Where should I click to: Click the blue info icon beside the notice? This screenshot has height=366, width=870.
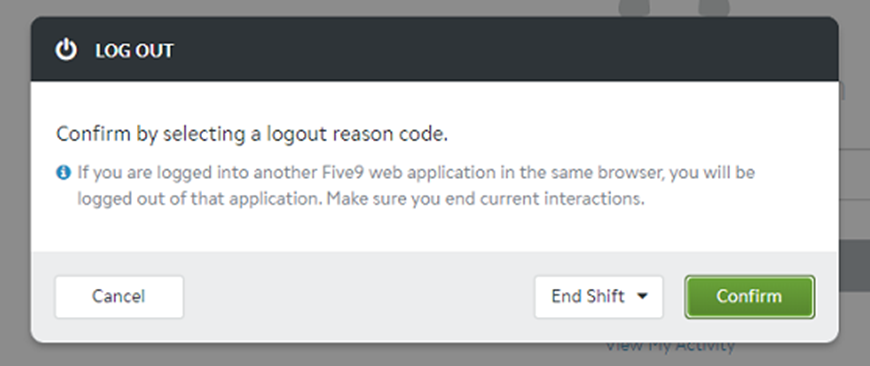[64, 172]
